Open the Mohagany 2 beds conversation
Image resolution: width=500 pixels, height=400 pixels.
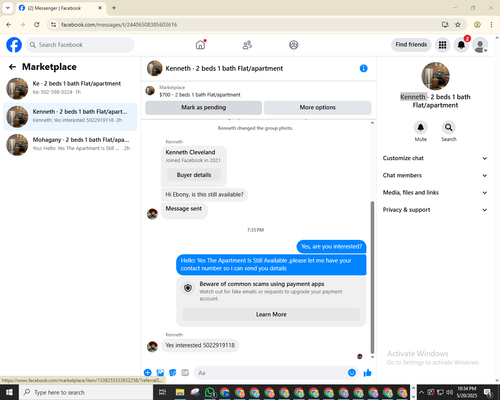pyautogui.click(x=70, y=144)
